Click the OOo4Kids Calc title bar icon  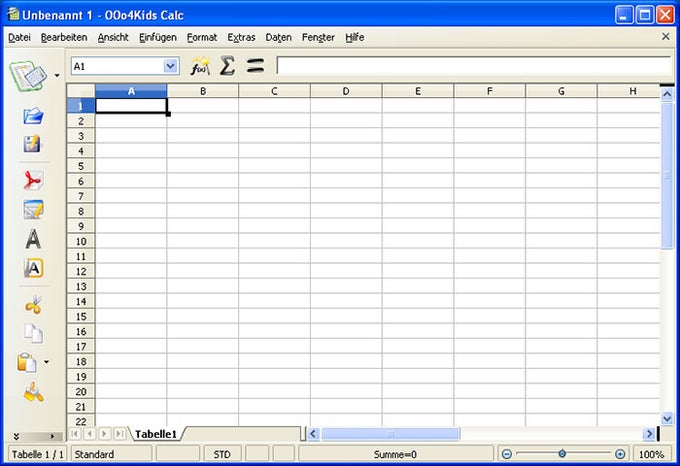pos(13,14)
